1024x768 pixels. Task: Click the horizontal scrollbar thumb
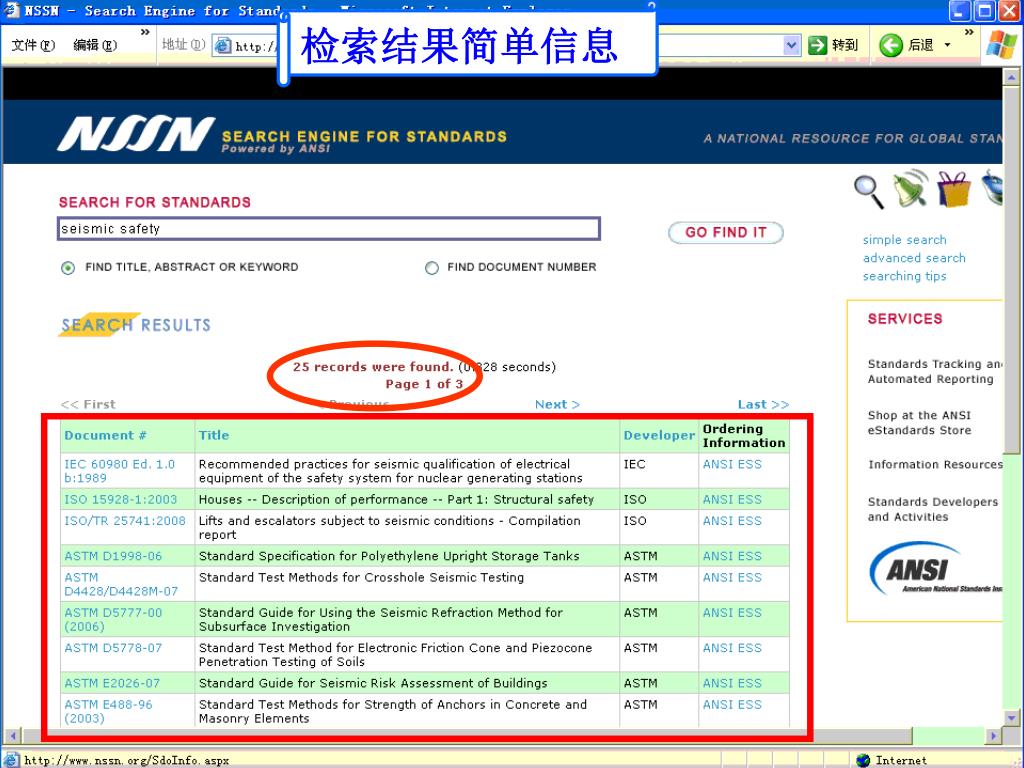pyautogui.click(x=468, y=736)
